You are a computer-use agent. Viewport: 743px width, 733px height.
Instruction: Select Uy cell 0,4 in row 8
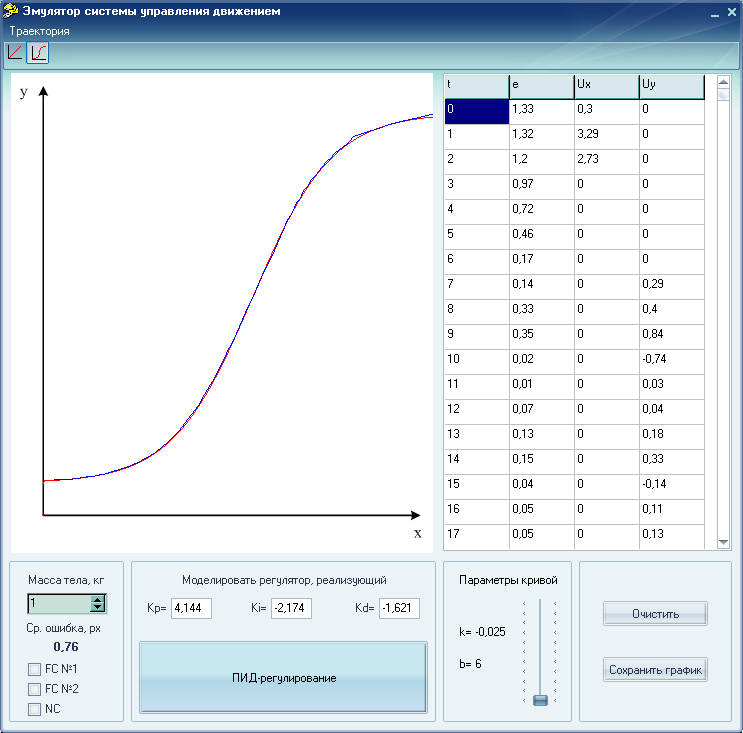[672, 312]
